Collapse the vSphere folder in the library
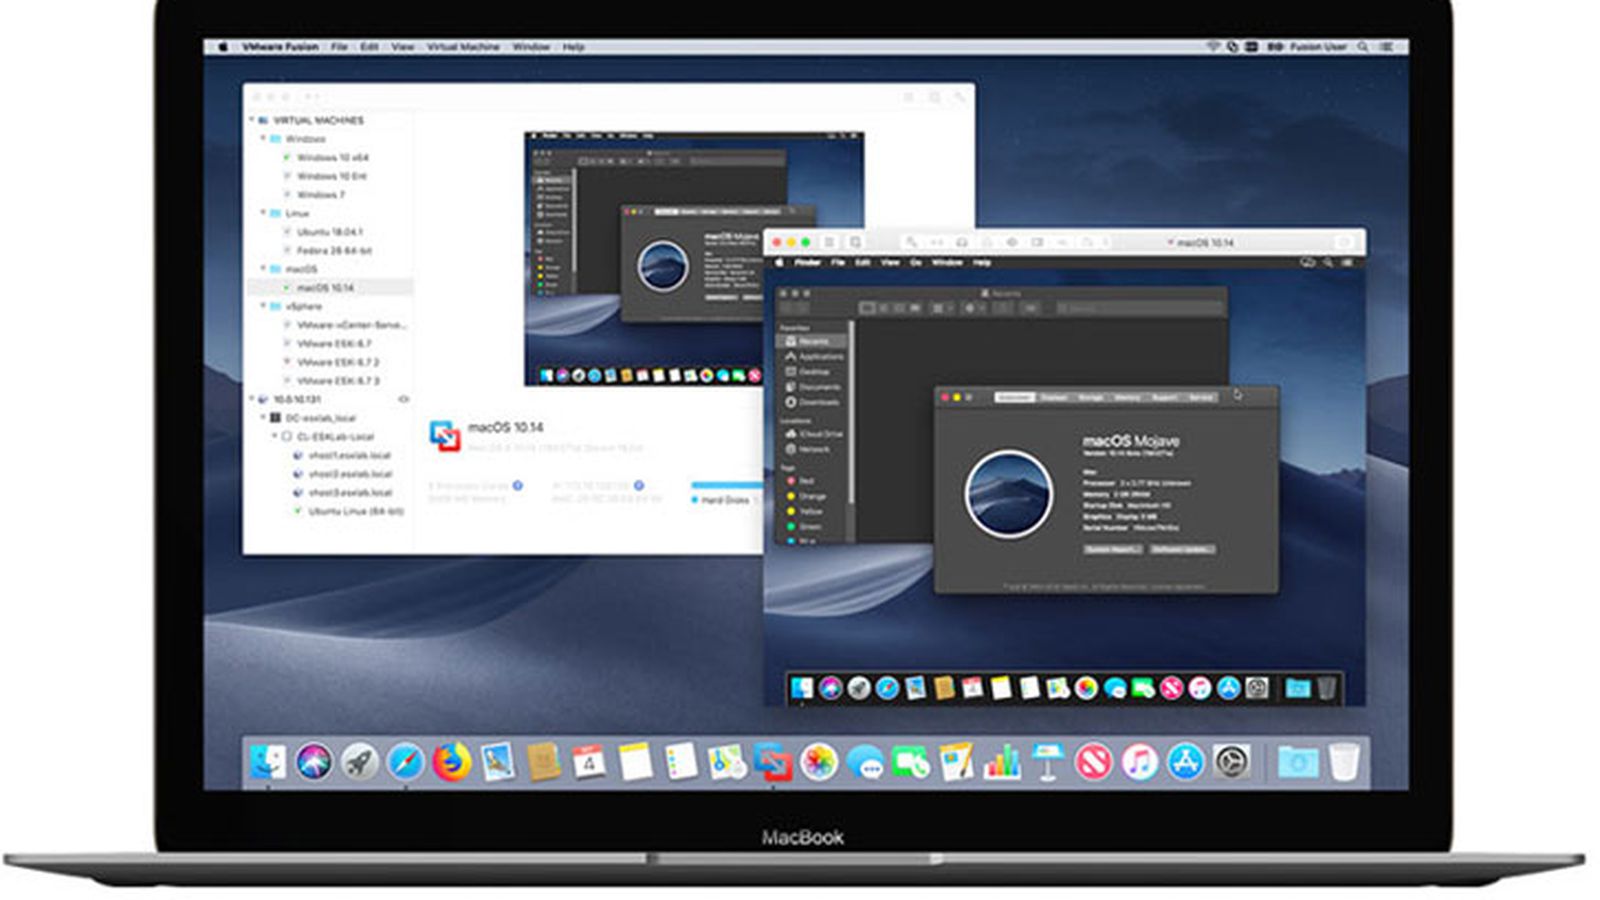This screenshot has width=1600, height=900. pos(263,306)
